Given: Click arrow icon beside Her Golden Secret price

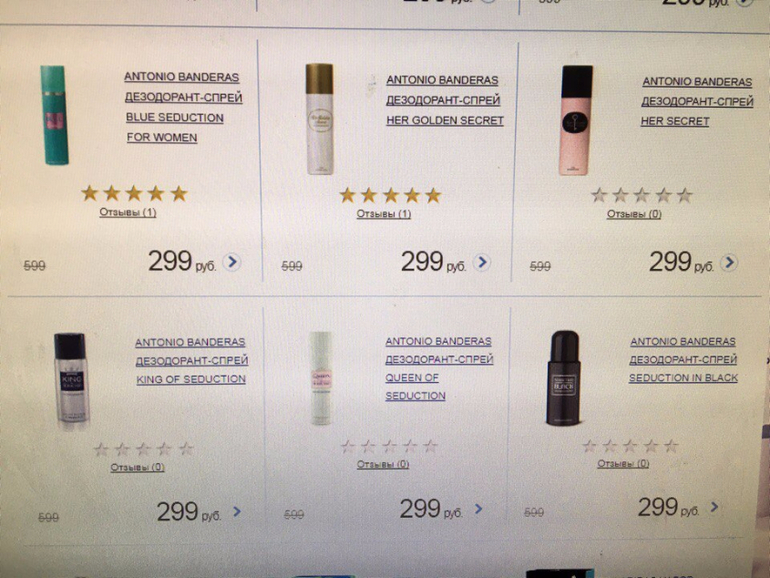Looking at the screenshot, I should click(482, 262).
